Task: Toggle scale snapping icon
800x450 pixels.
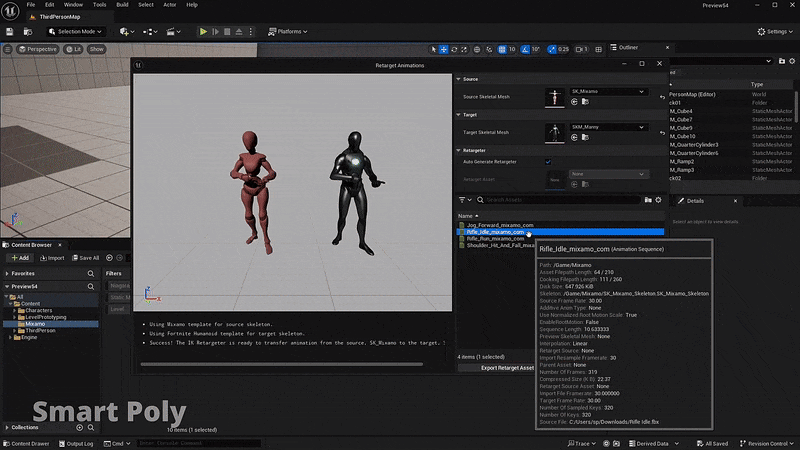Action: click(x=552, y=49)
